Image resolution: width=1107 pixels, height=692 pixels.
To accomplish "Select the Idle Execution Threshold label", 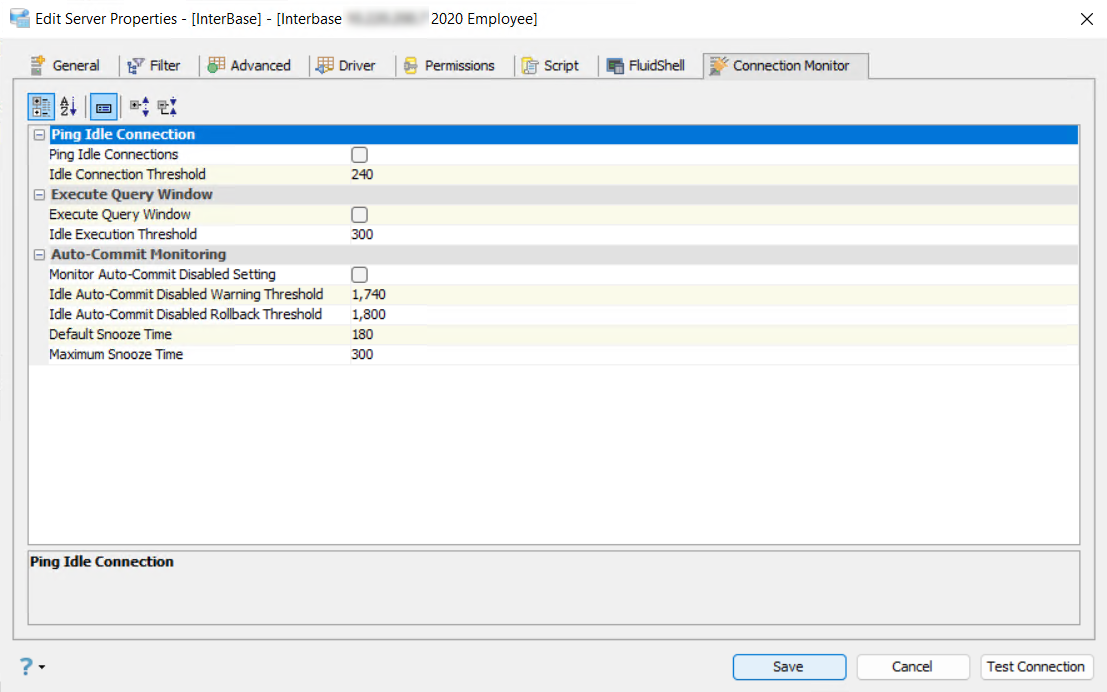I will point(123,234).
